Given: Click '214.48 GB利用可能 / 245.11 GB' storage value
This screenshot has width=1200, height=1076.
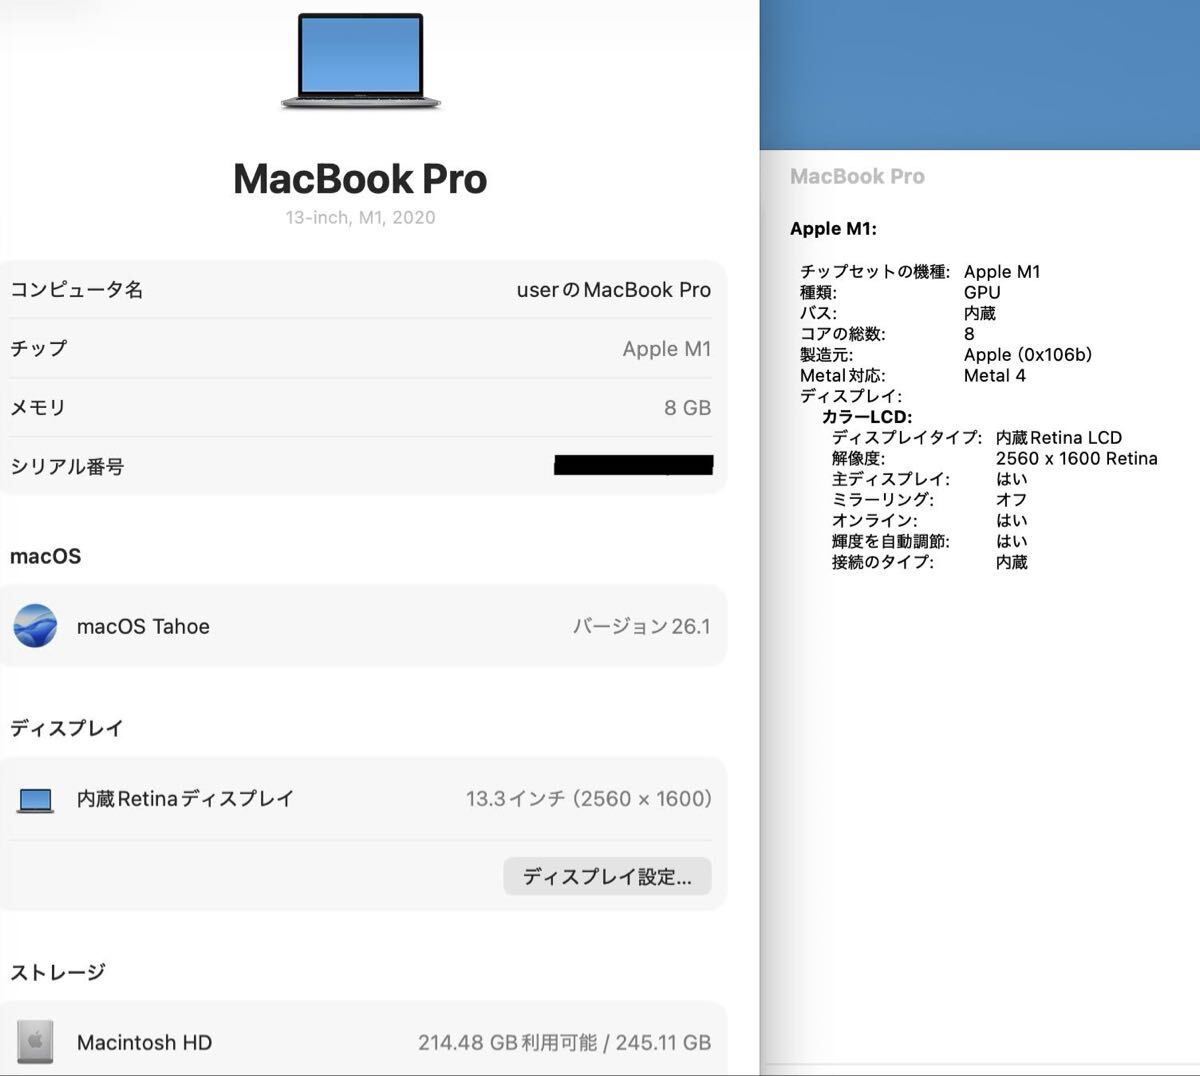Looking at the screenshot, I should (565, 1042).
